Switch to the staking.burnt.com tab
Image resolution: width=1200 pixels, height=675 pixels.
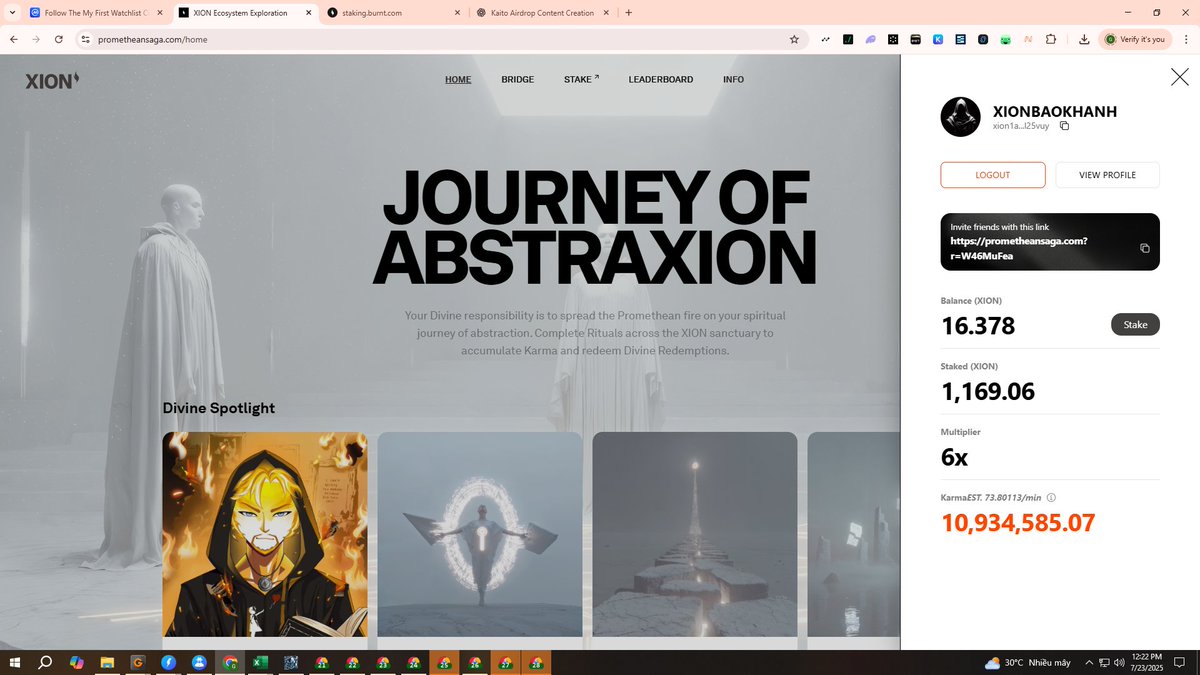coord(395,13)
